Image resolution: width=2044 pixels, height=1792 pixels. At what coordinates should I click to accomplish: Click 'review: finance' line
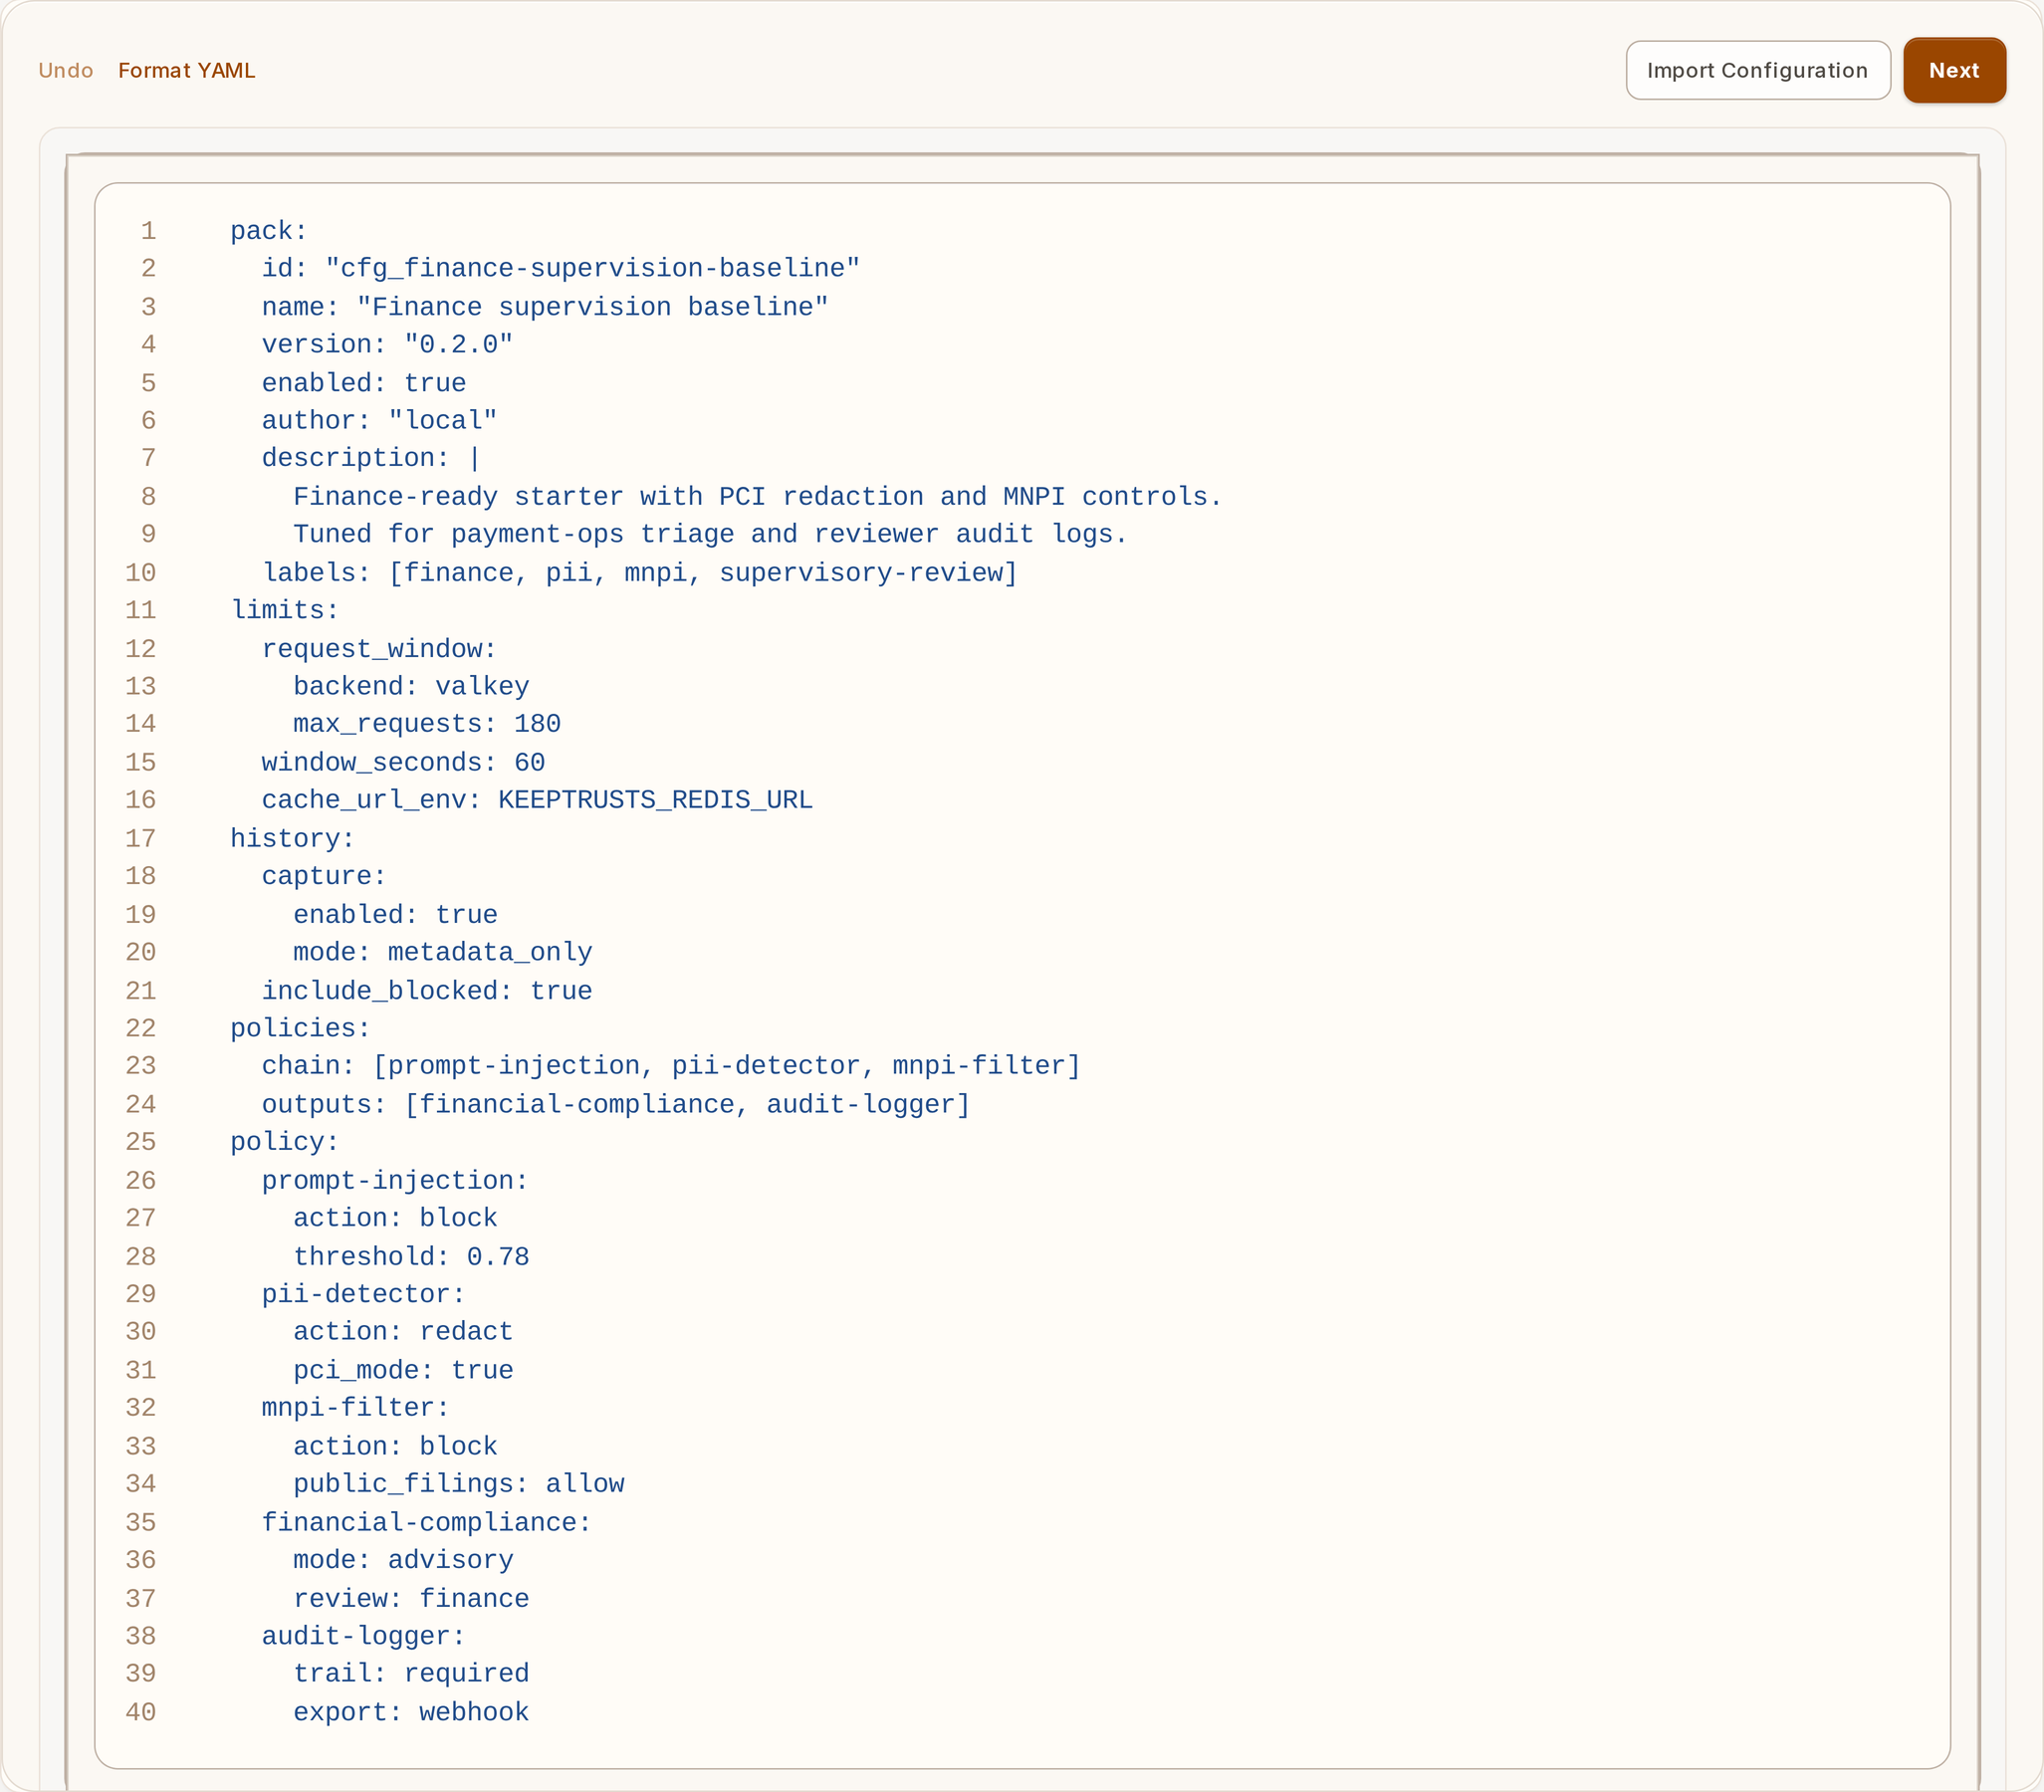tap(411, 1599)
